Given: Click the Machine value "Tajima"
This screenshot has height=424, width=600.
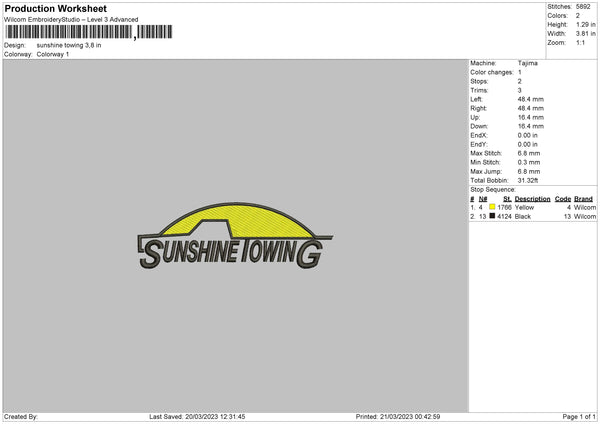Looking at the screenshot, I should tap(528, 63).
